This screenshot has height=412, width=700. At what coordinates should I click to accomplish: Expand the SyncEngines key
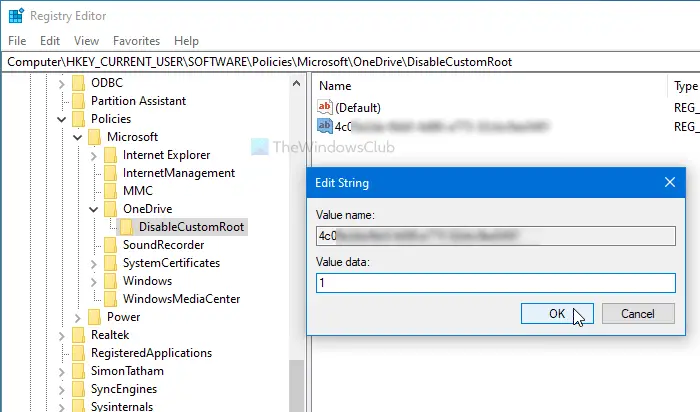click(62, 389)
